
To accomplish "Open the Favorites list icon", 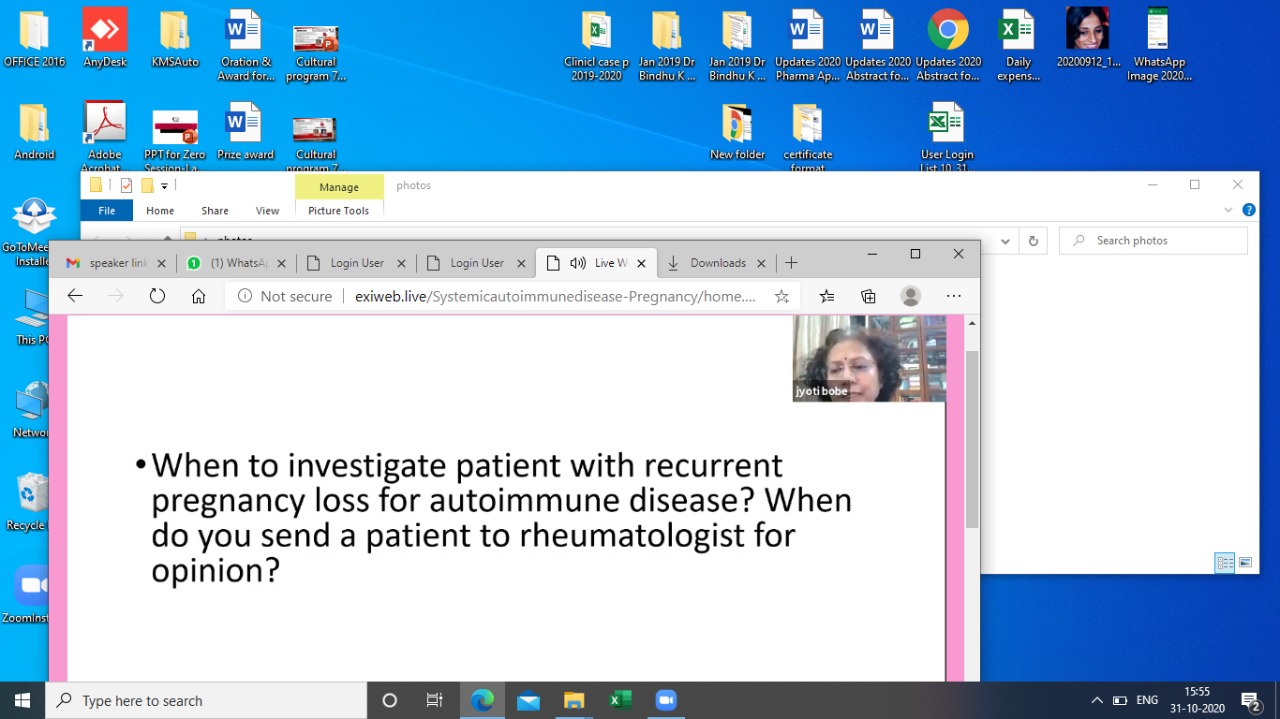I will click(x=826, y=296).
